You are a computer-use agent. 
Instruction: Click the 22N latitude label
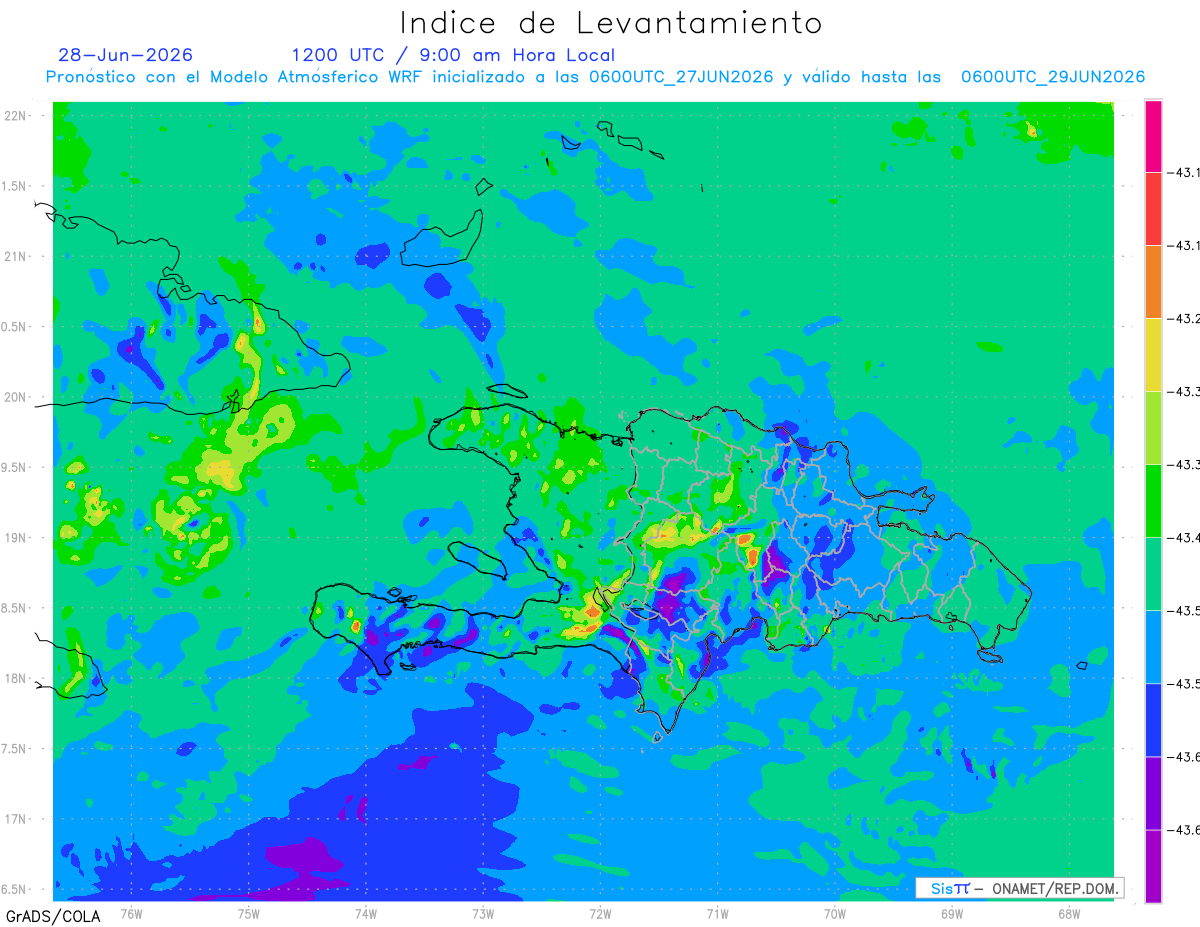point(17,116)
